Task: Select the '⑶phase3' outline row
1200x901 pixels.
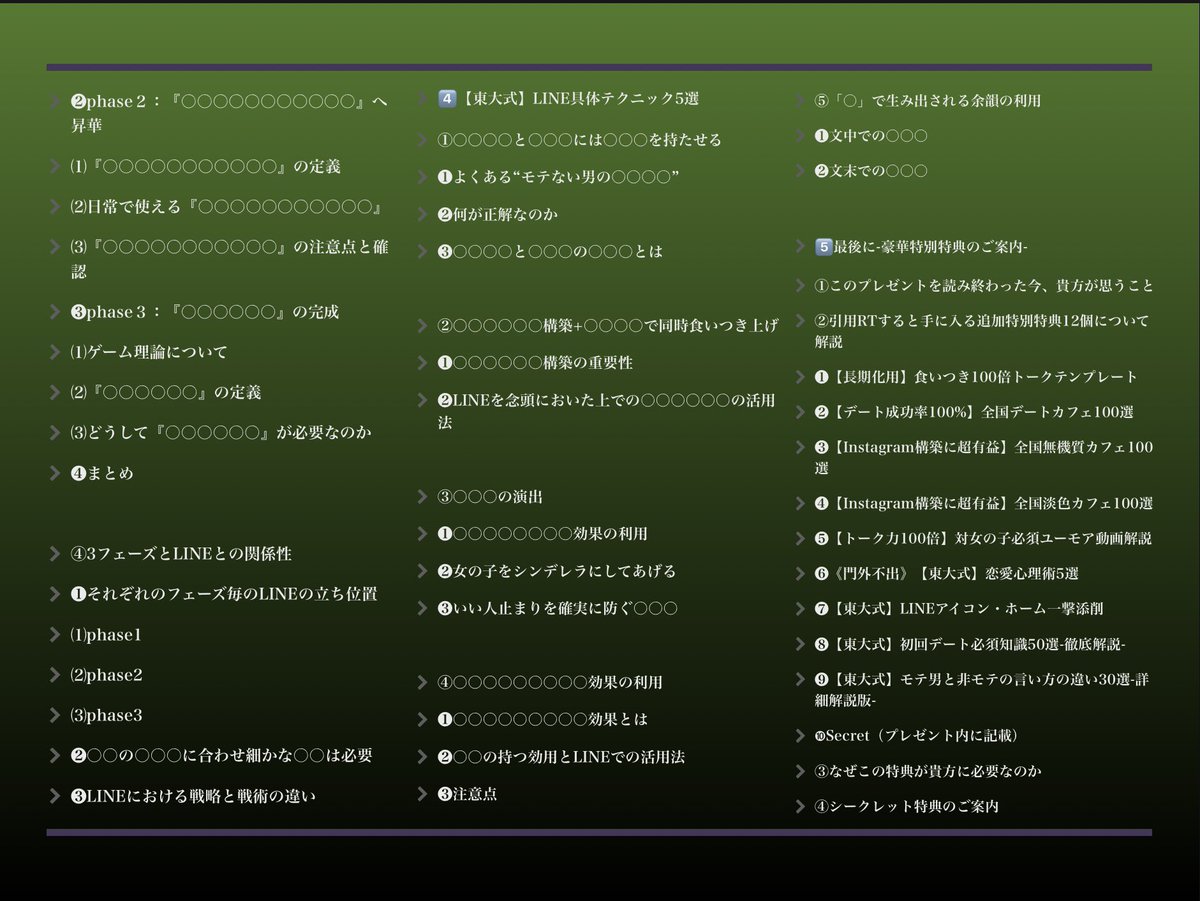Action: [x=106, y=716]
